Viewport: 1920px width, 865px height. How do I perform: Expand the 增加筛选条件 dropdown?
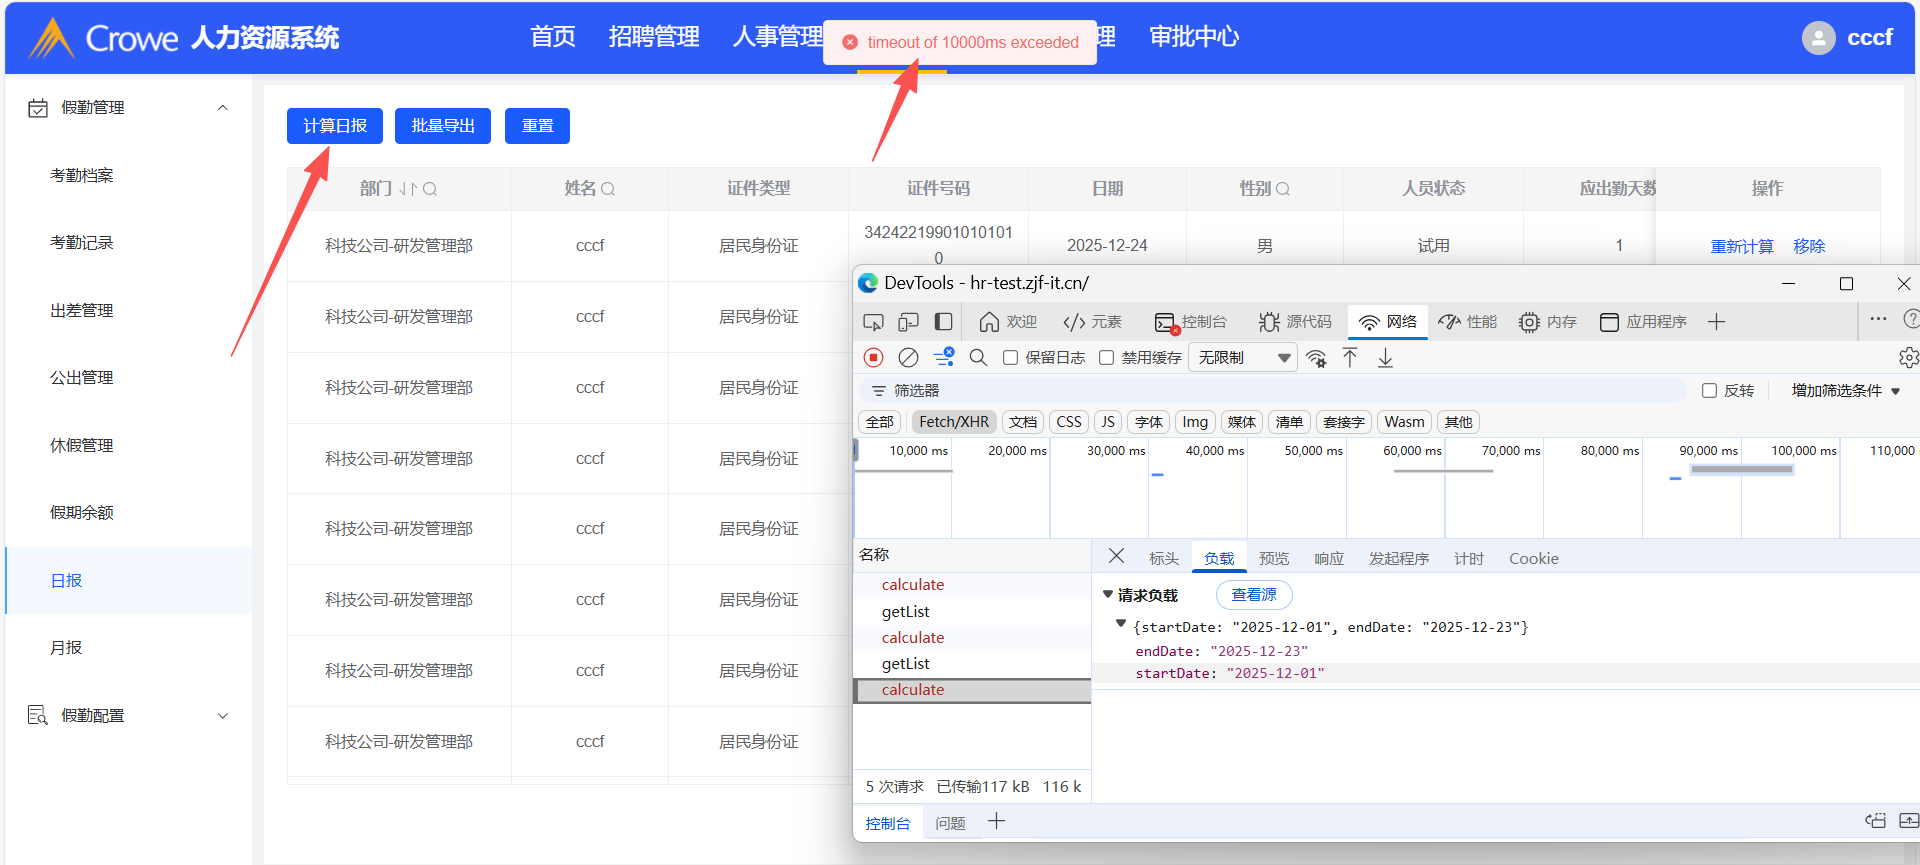coord(1845,391)
